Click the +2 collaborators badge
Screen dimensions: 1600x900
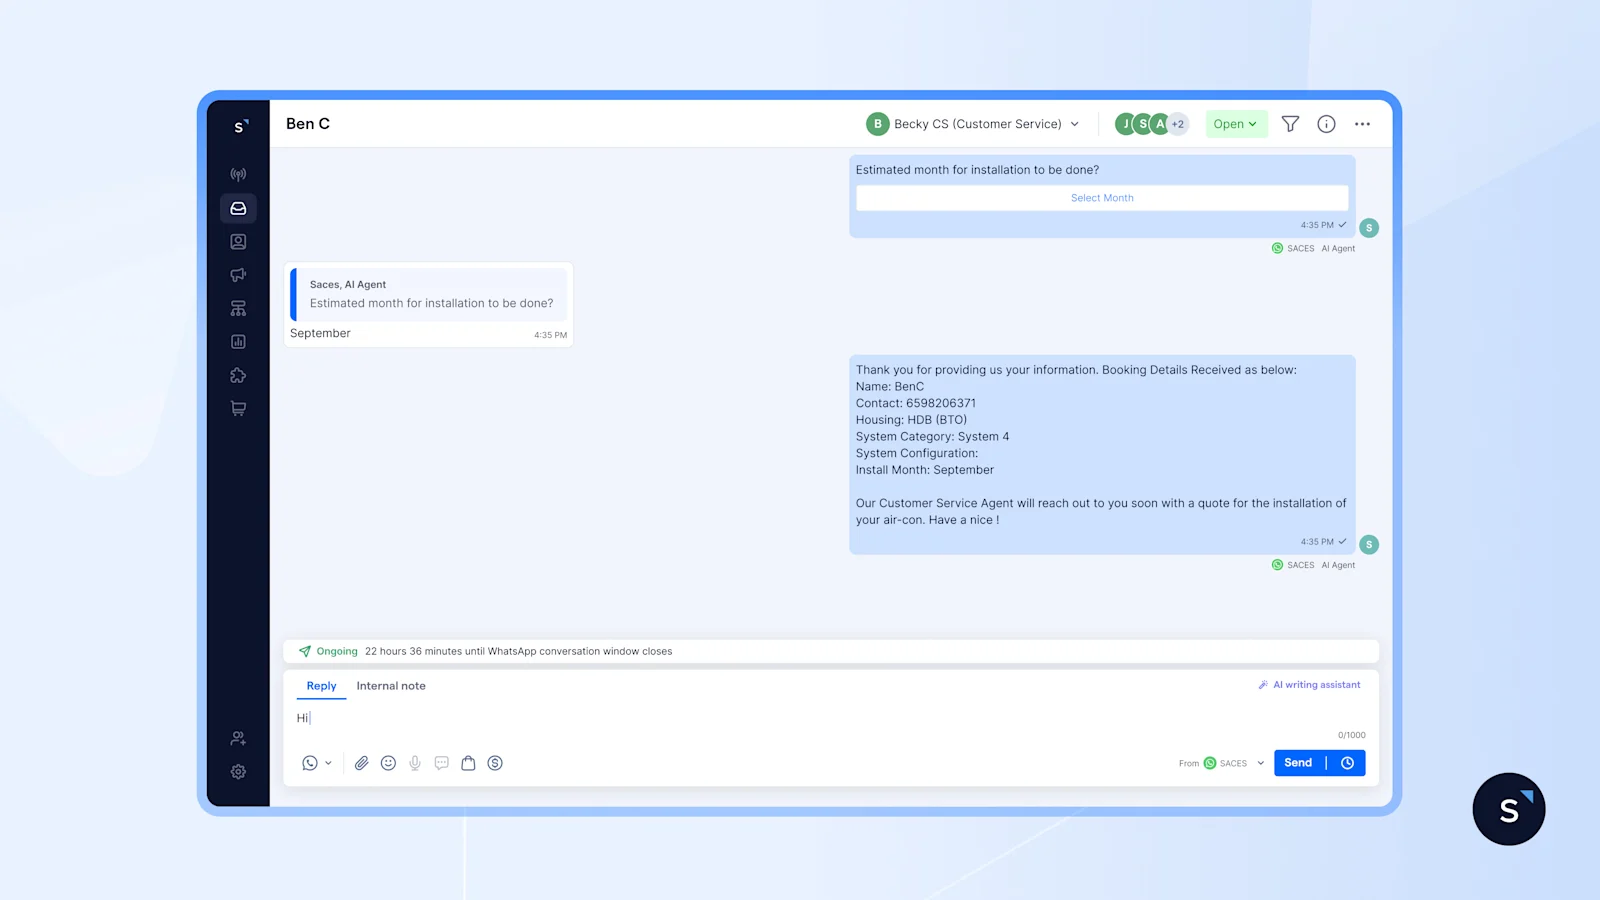pos(1178,124)
